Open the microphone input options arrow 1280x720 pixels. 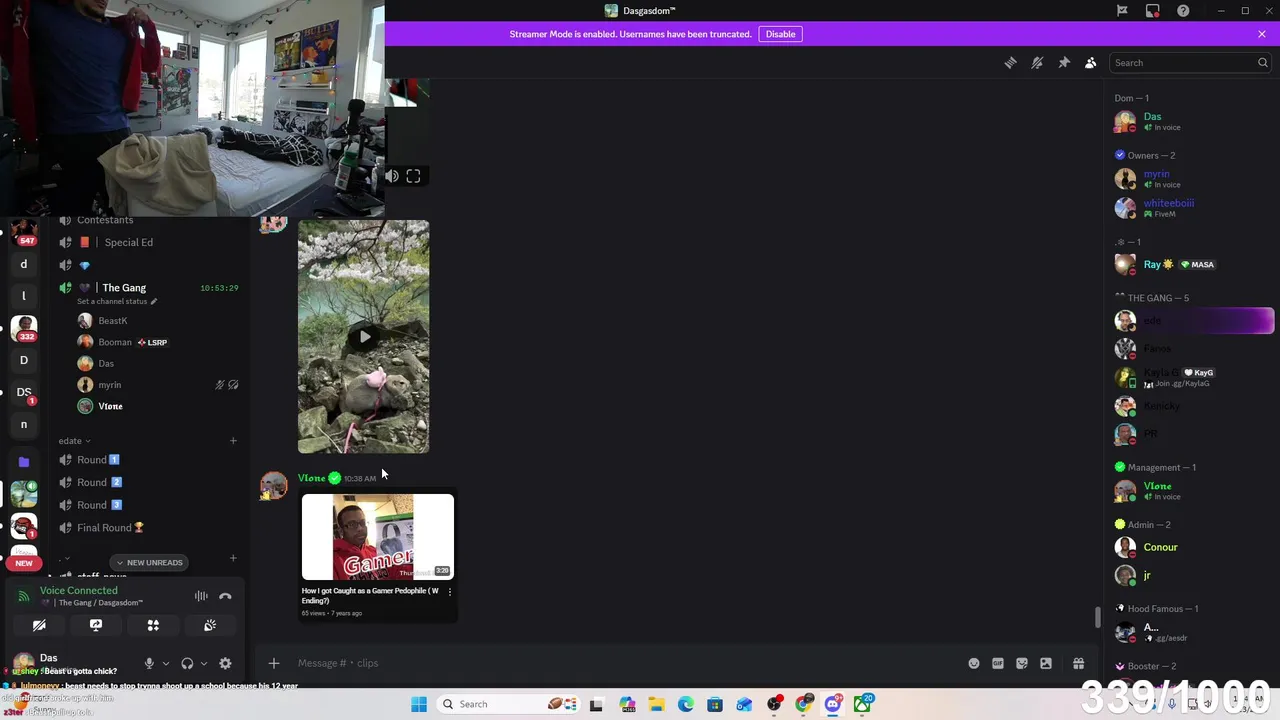coord(166,663)
